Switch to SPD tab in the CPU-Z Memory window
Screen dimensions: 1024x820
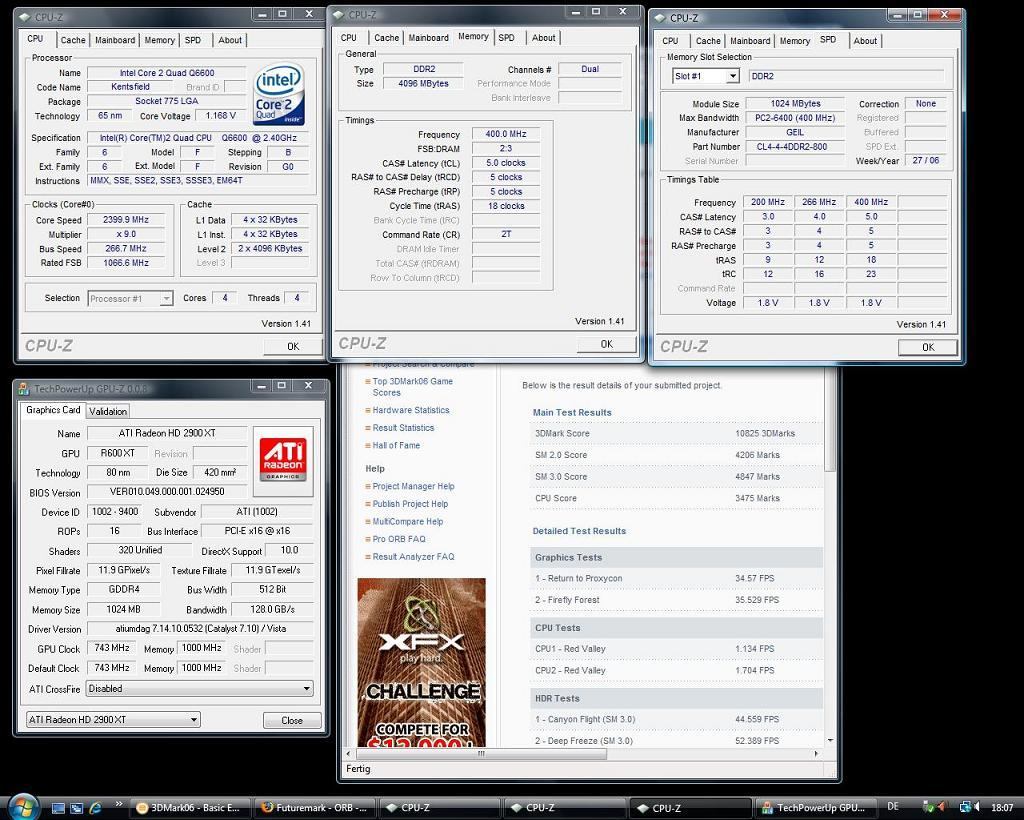click(x=506, y=38)
